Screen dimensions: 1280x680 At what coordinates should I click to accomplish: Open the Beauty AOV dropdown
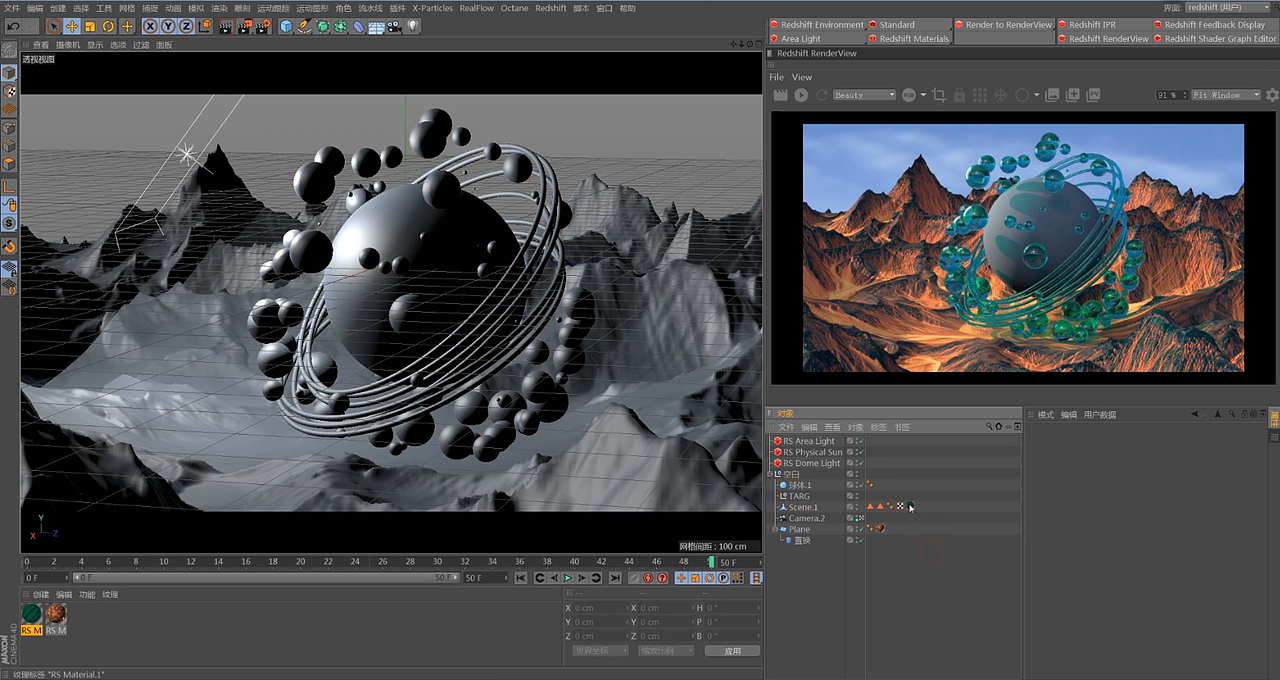point(864,95)
